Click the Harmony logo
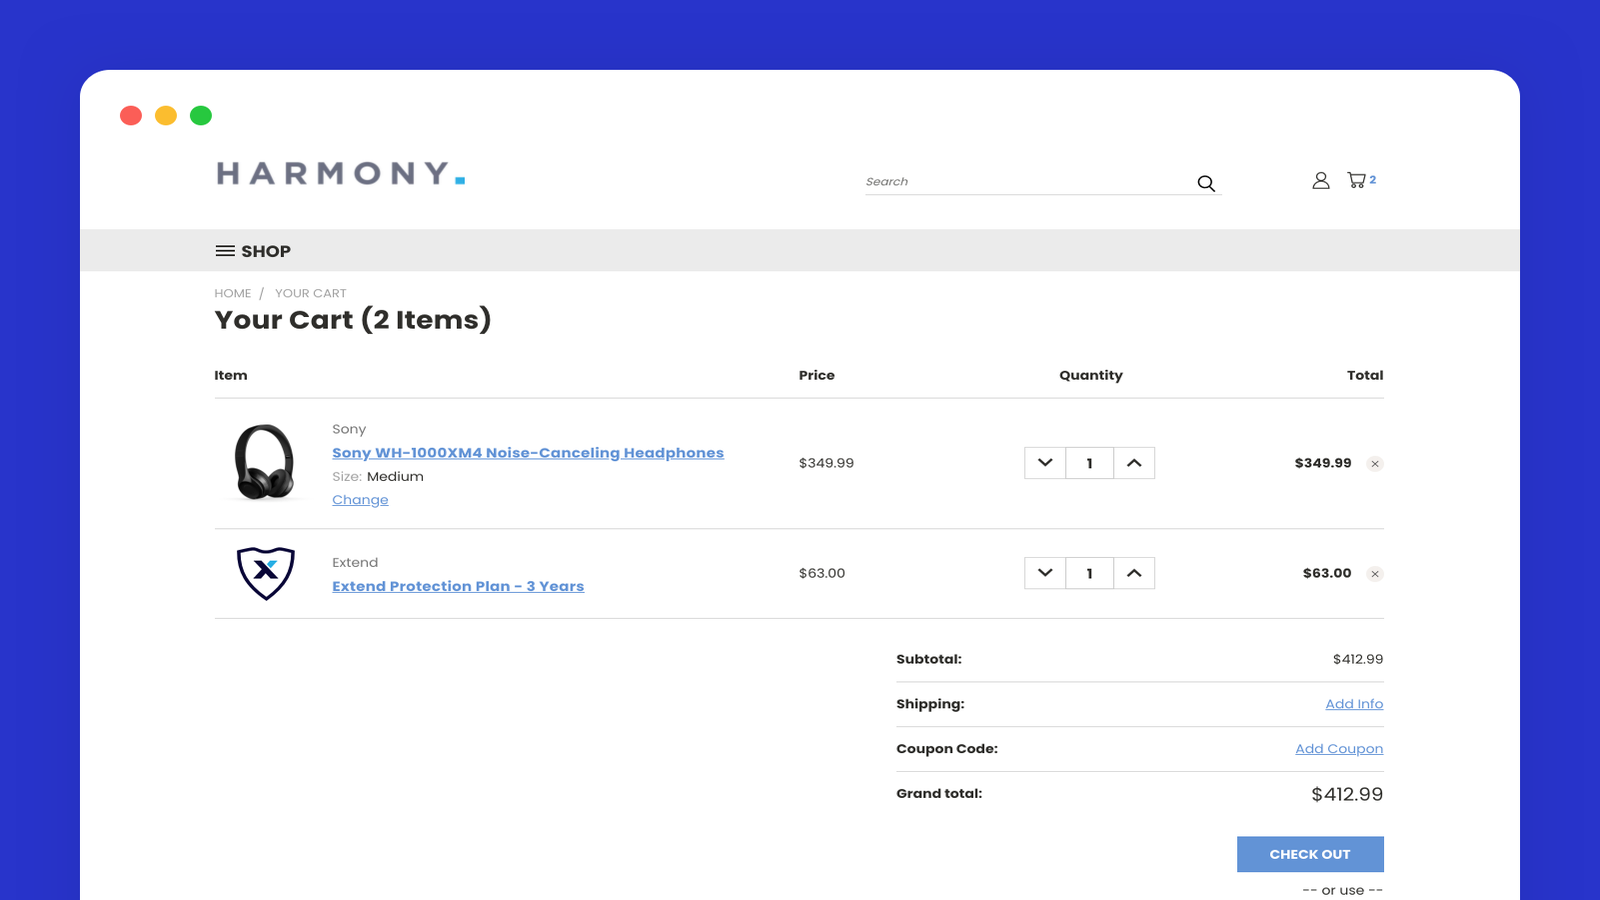Viewport: 1600px width, 900px height. coord(341,173)
